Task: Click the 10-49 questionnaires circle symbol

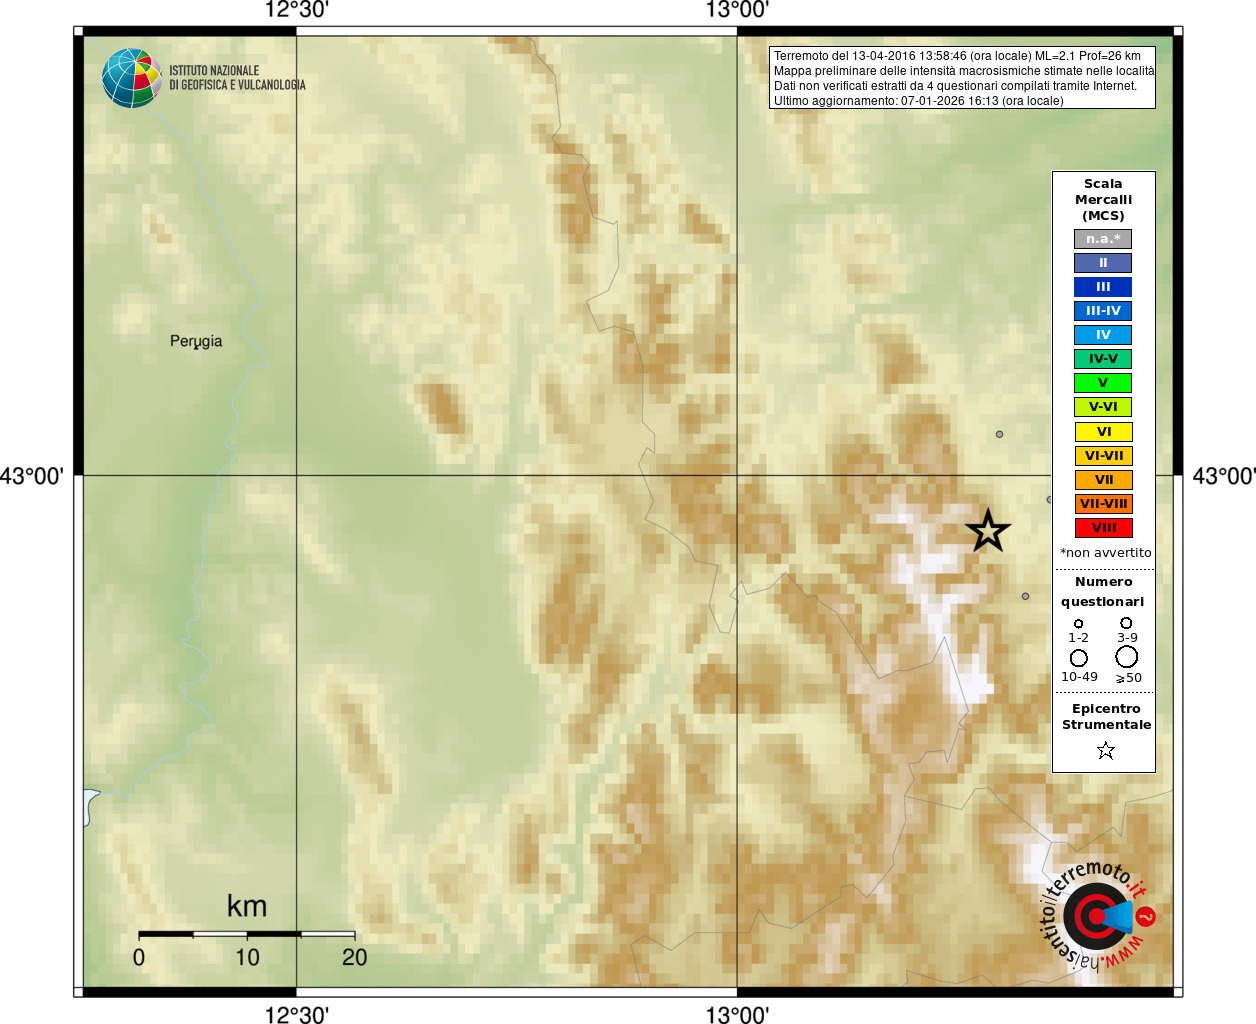Action: pyautogui.click(x=1078, y=658)
